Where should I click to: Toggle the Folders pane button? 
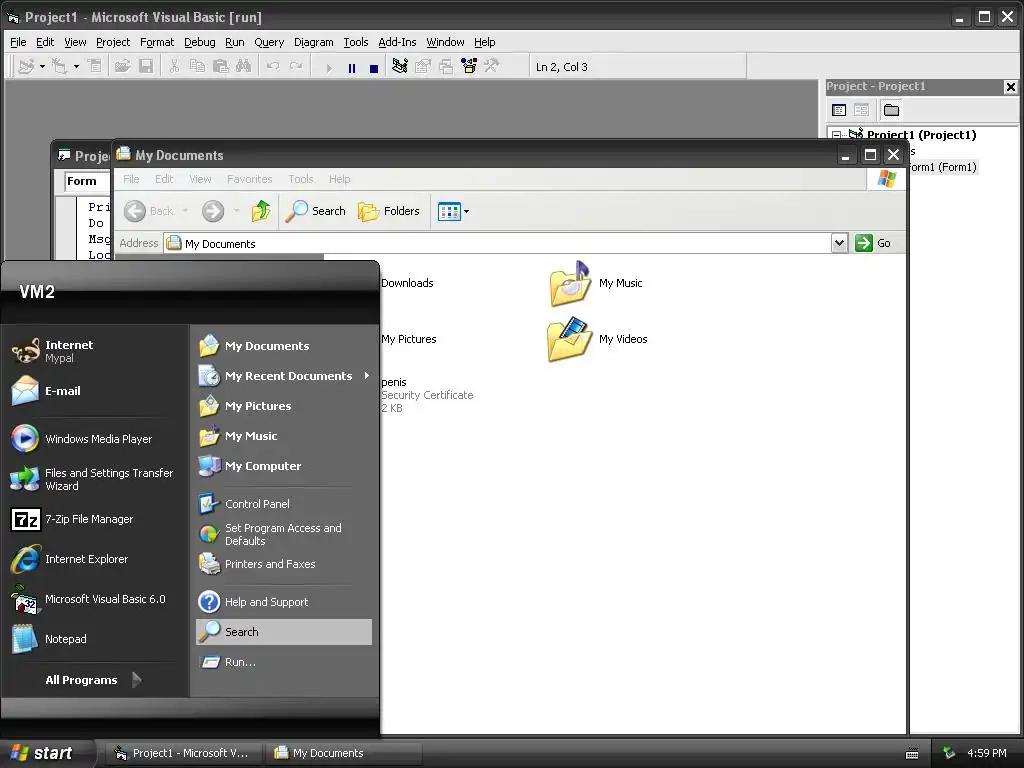tap(389, 211)
